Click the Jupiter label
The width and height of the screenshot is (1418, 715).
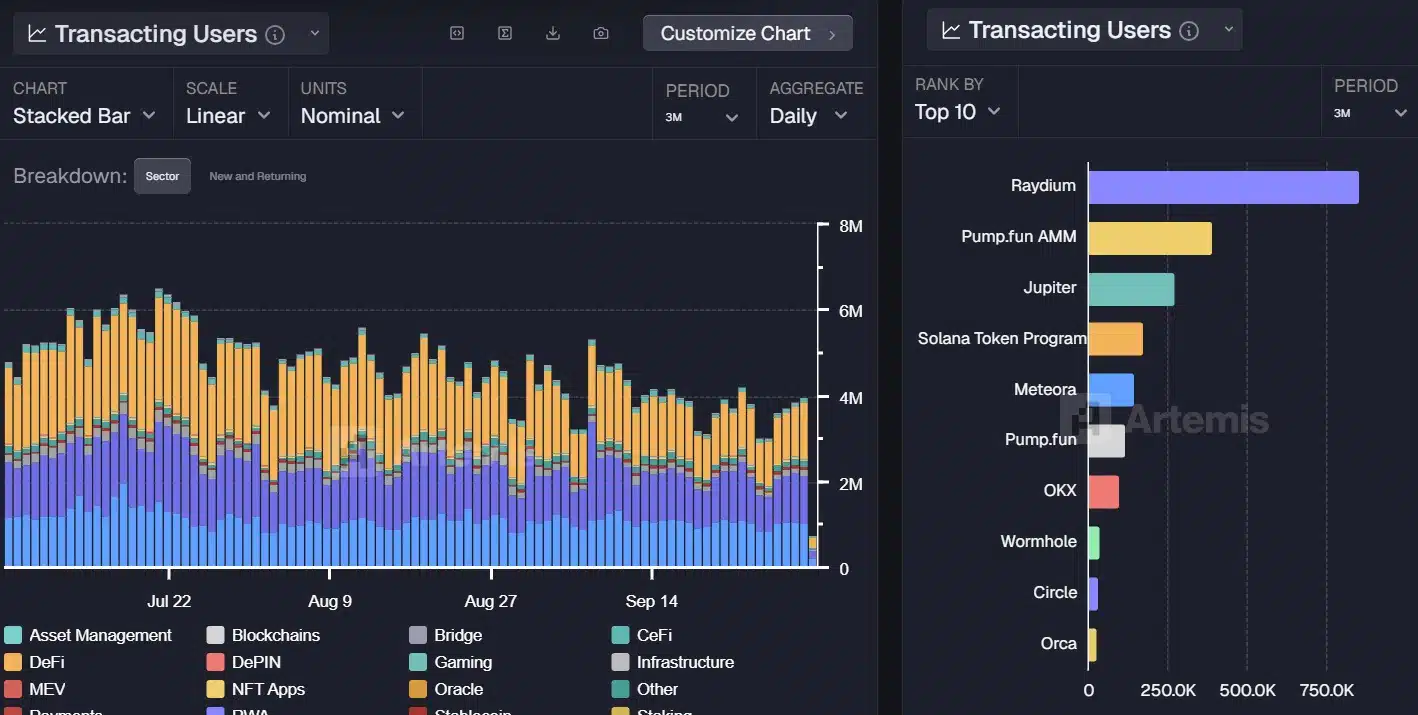[1050, 288]
